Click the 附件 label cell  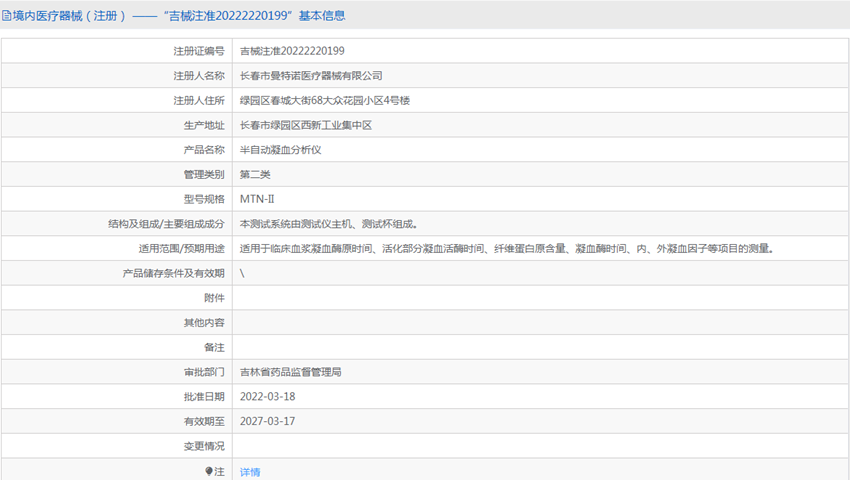coord(117,298)
